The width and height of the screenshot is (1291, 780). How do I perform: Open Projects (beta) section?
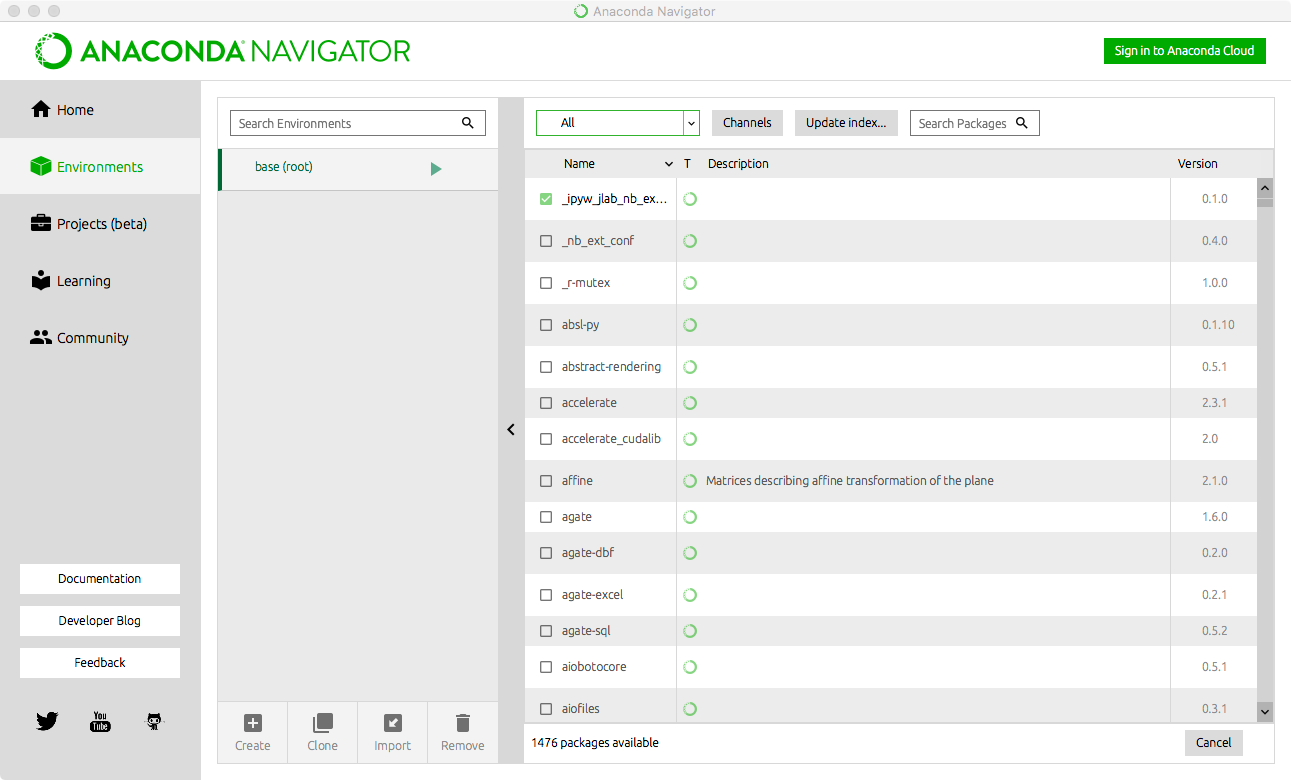click(x=100, y=224)
